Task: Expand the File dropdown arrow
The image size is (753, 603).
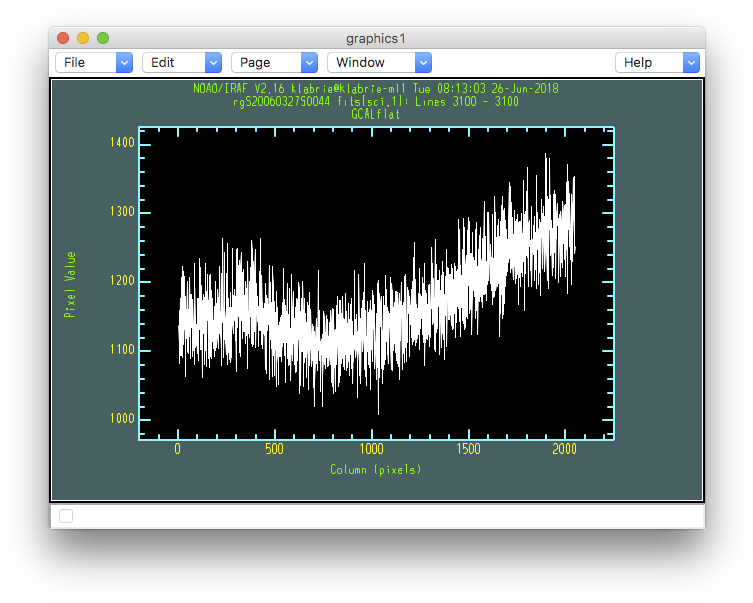Action: [124, 62]
